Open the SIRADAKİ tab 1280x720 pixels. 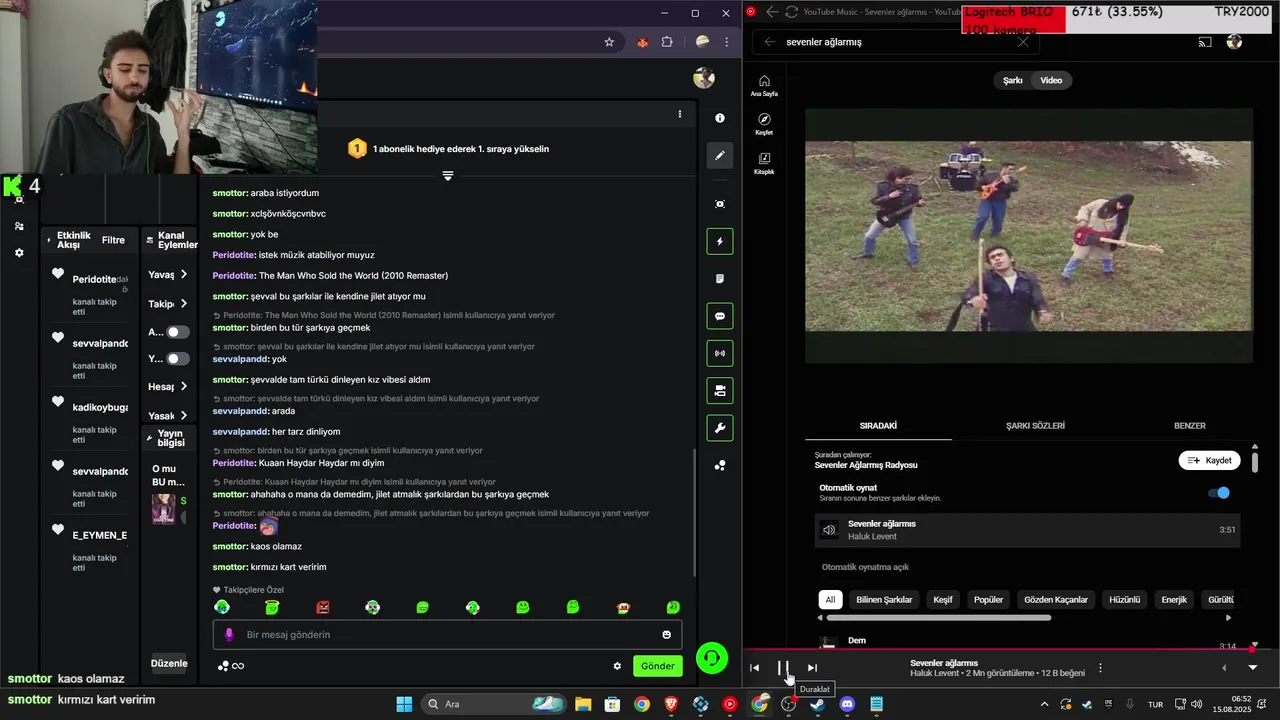878,426
